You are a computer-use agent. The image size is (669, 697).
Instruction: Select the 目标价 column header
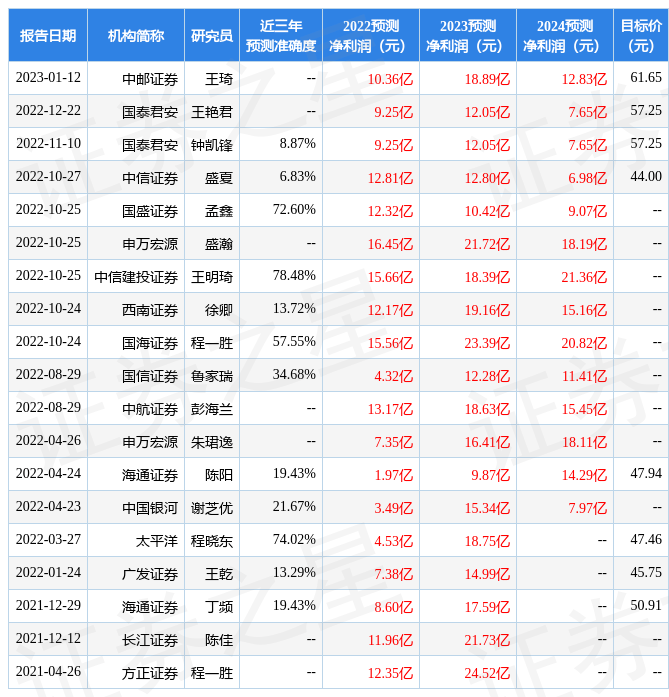coord(641,36)
